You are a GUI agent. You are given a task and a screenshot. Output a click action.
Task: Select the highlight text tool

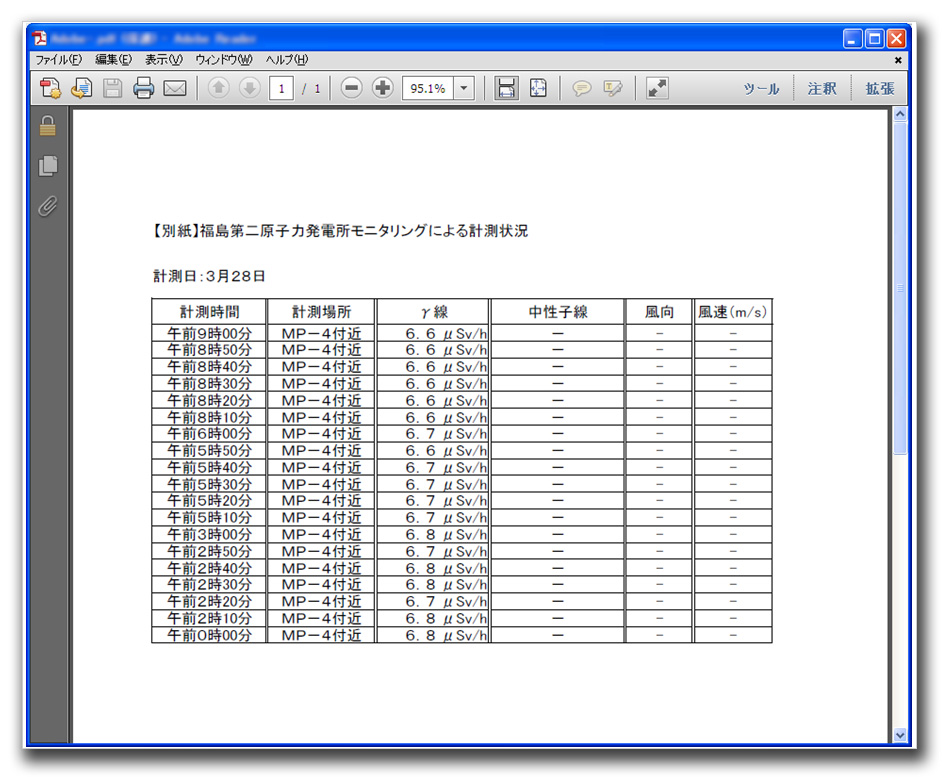612,88
